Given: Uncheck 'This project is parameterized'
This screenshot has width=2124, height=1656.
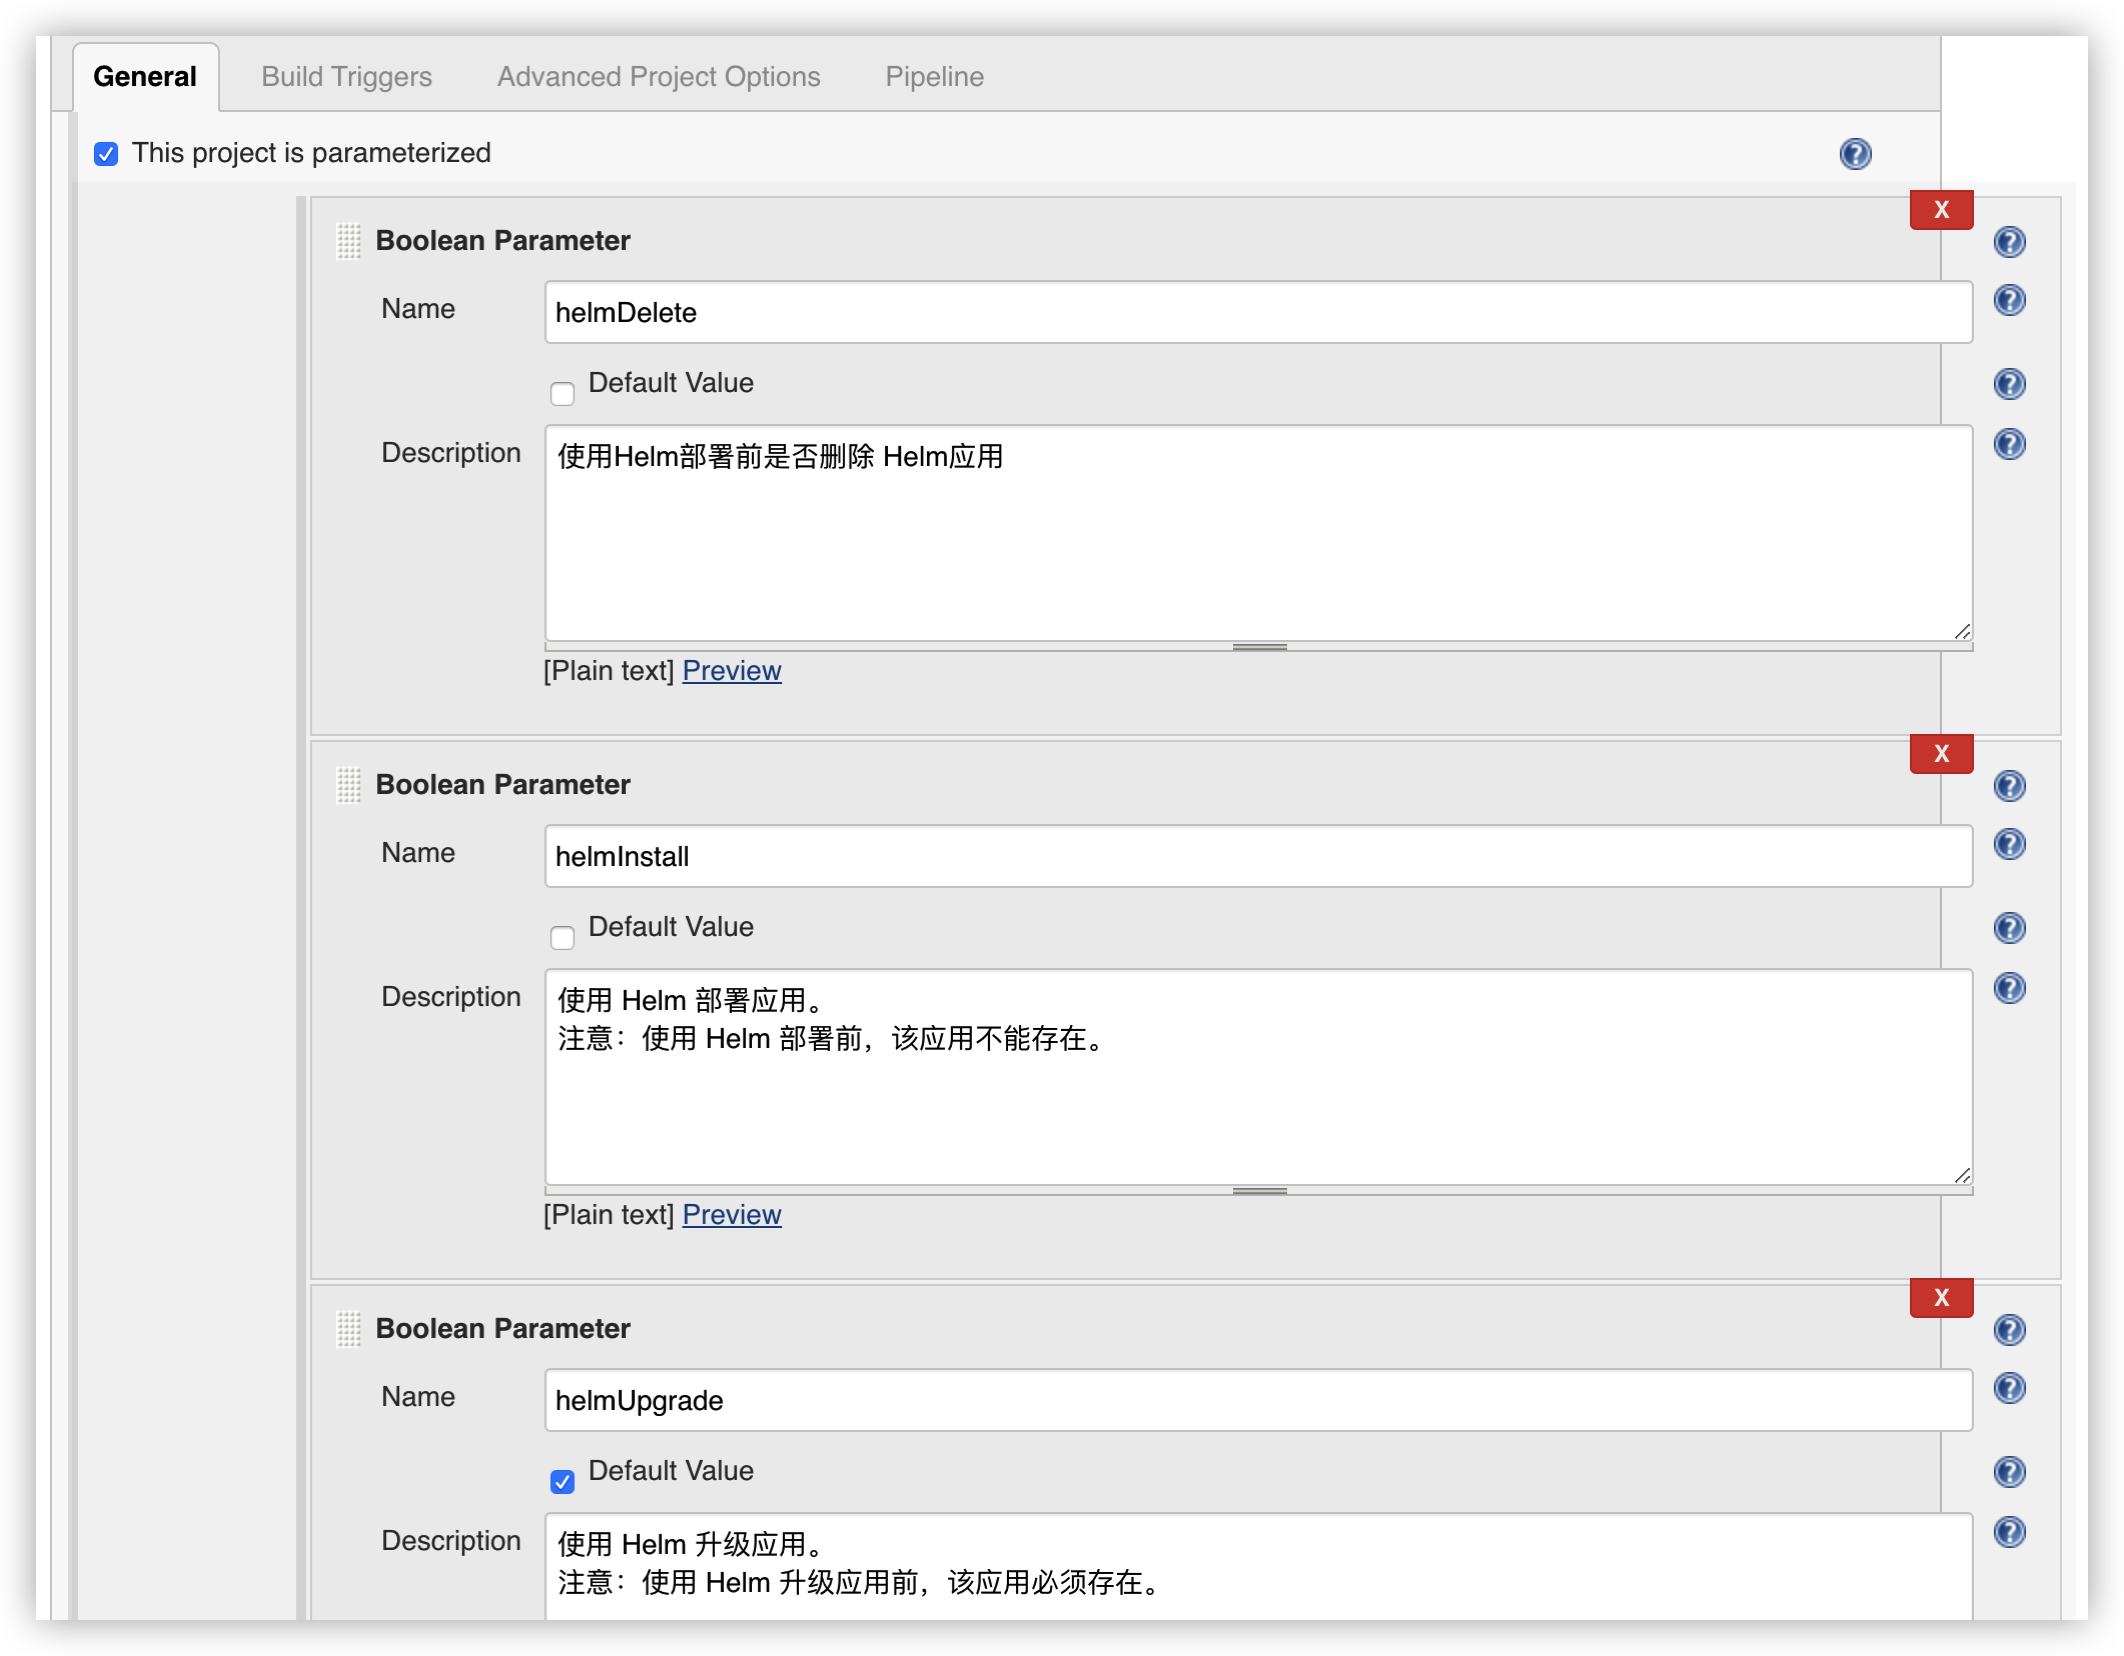Looking at the screenshot, I should pos(106,154).
